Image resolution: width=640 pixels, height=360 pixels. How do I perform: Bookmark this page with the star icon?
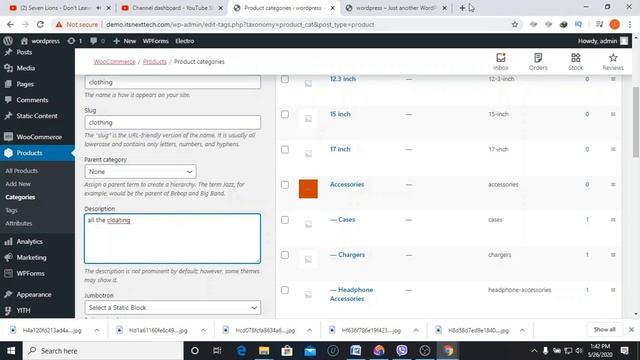pos(515,24)
